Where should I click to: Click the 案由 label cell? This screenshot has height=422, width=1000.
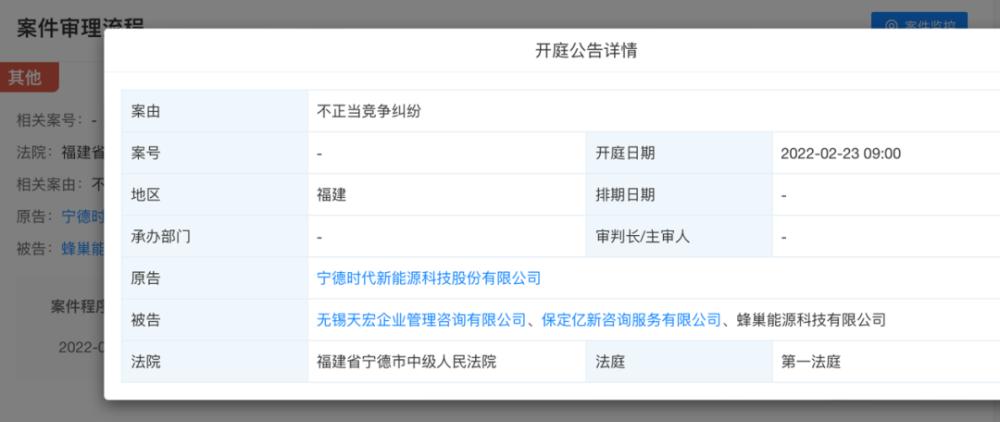[215, 112]
